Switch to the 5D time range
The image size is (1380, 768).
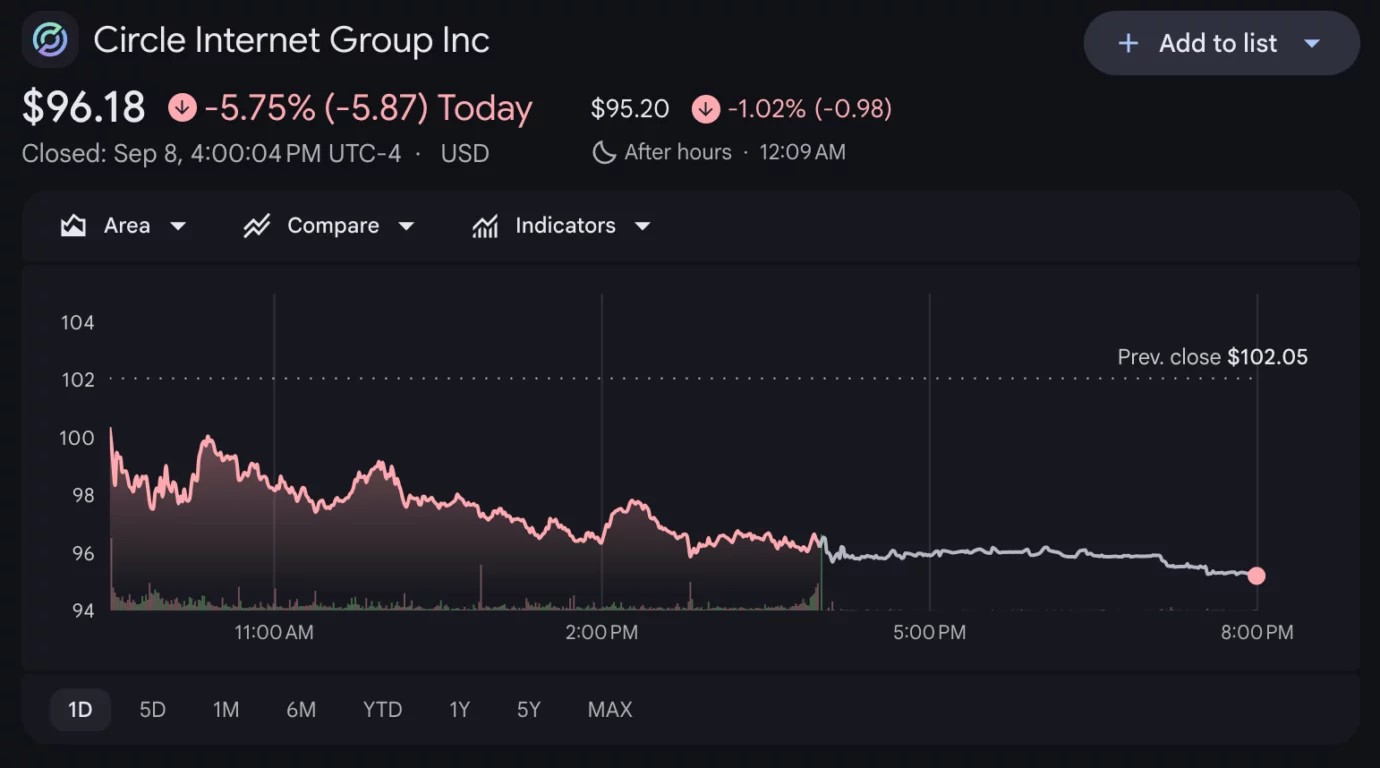(x=152, y=710)
